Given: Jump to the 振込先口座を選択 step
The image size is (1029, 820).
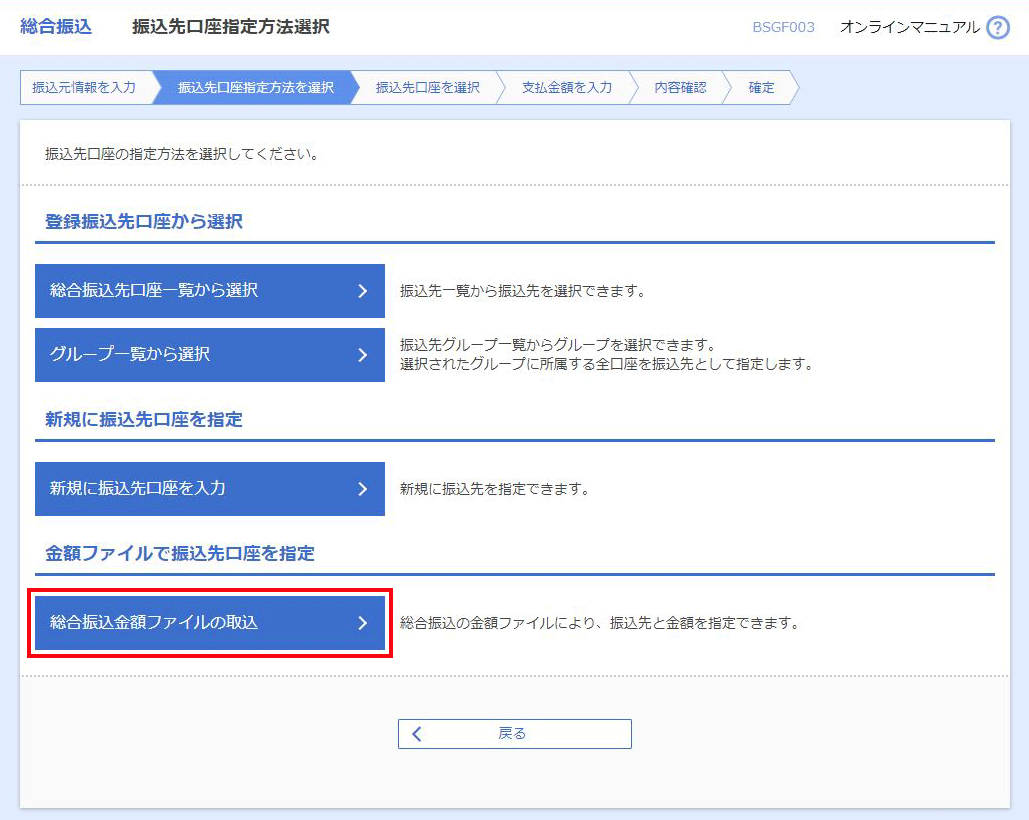Looking at the screenshot, I should click(x=428, y=88).
